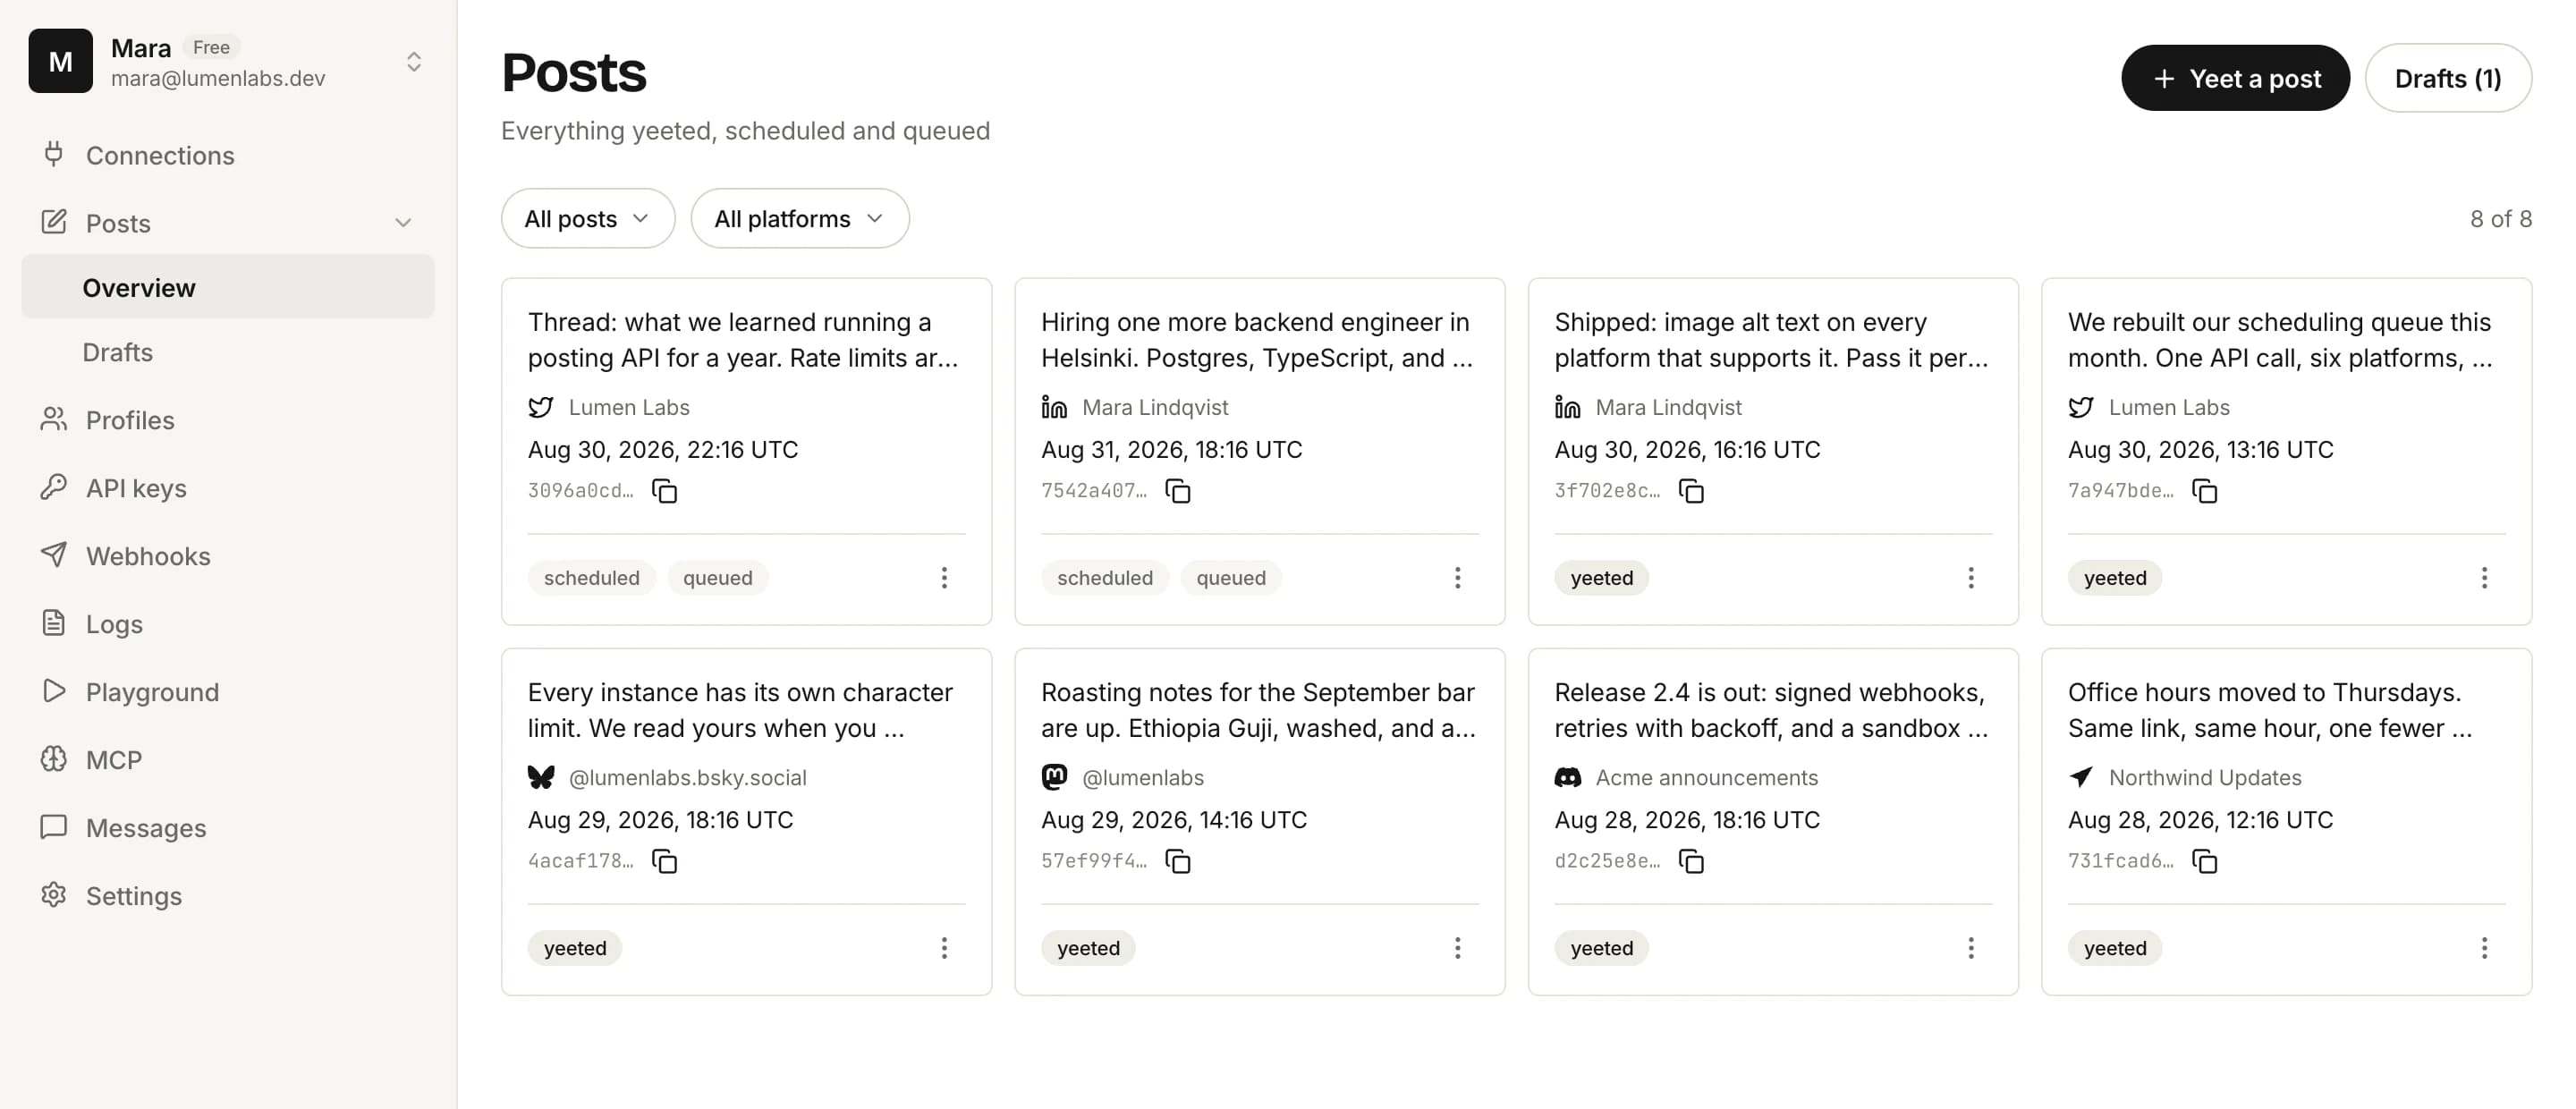Click the date Aug 31, 2026, 18:16 UTC
Image resolution: width=2576 pixels, height=1109 pixels.
point(1171,450)
